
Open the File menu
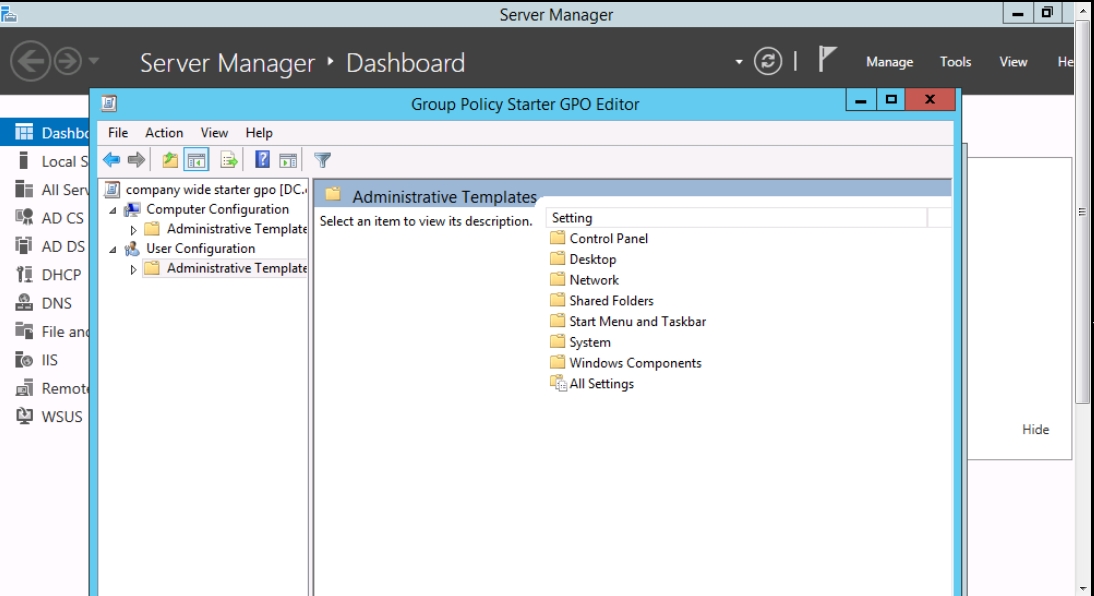tap(118, 133)
